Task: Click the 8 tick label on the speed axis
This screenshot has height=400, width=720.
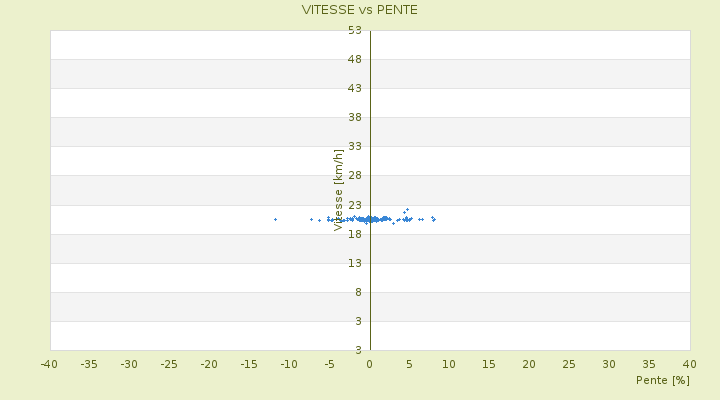Action: click(x=358, y=292)
